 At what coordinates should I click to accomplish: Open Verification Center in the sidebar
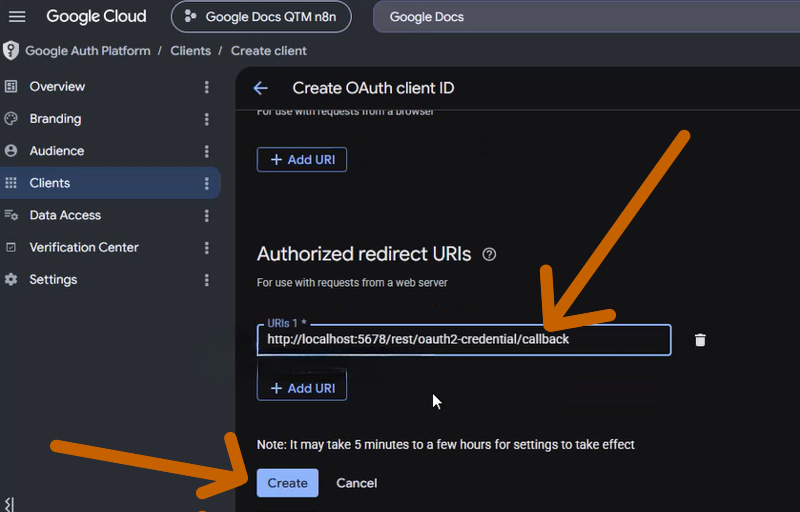[110, 247]
